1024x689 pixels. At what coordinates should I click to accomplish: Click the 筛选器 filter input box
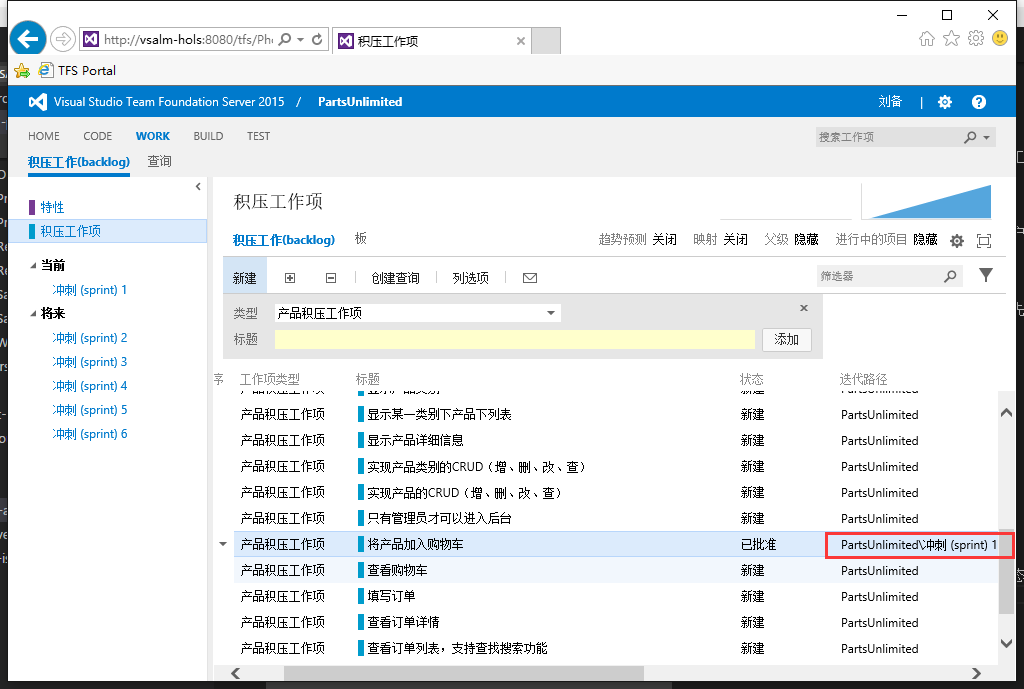tap(878, 276)
